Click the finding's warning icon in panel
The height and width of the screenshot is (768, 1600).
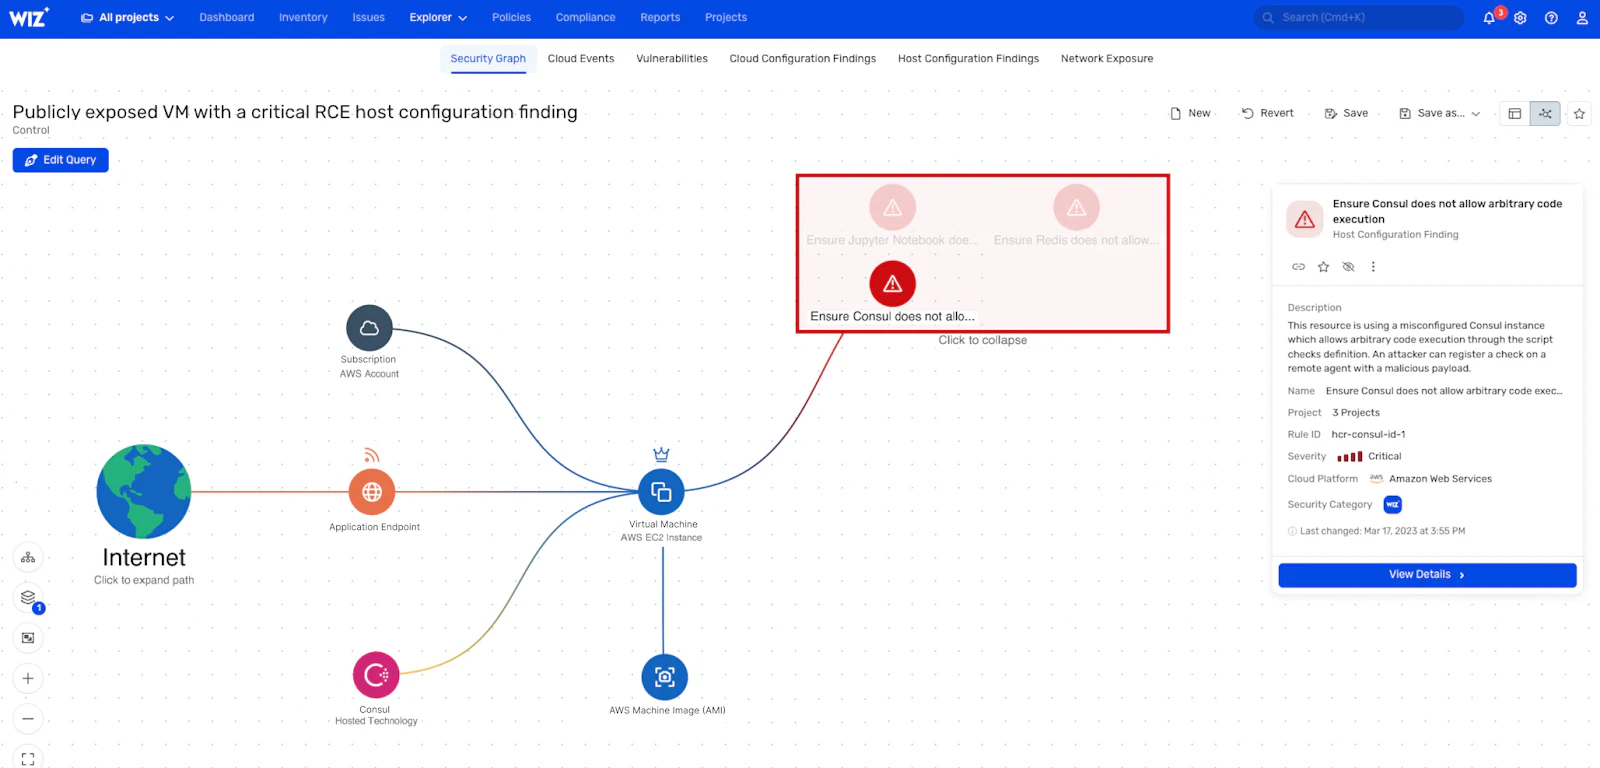[x=1305, y=219]
